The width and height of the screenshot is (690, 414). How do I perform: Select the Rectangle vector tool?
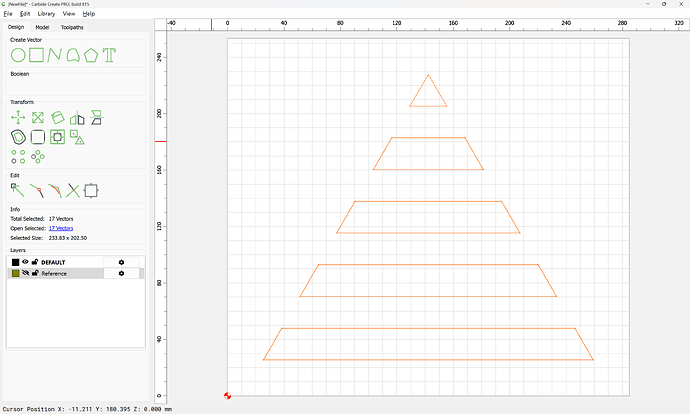37,55
